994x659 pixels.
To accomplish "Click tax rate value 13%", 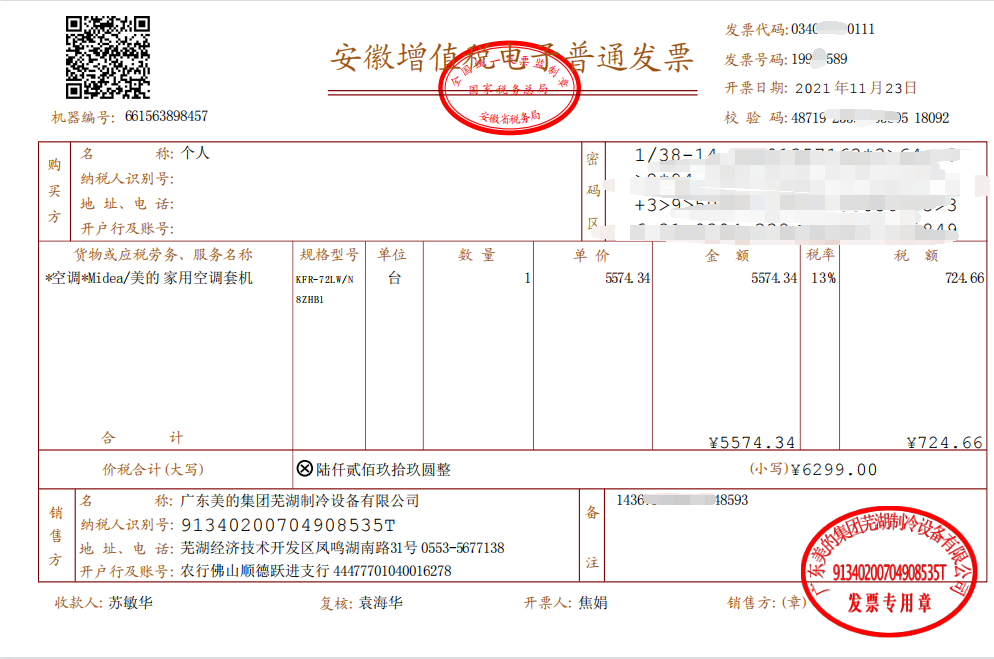I will click(823, 278).
